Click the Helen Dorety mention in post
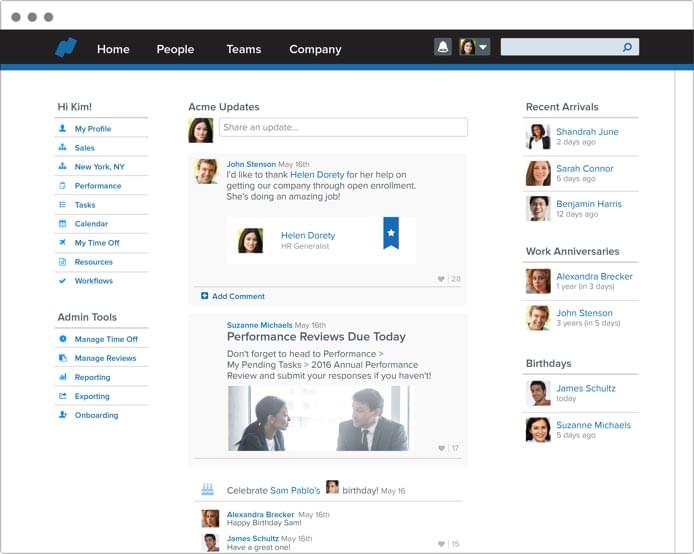Screen dimensions: 694x554 click(317, 175)
